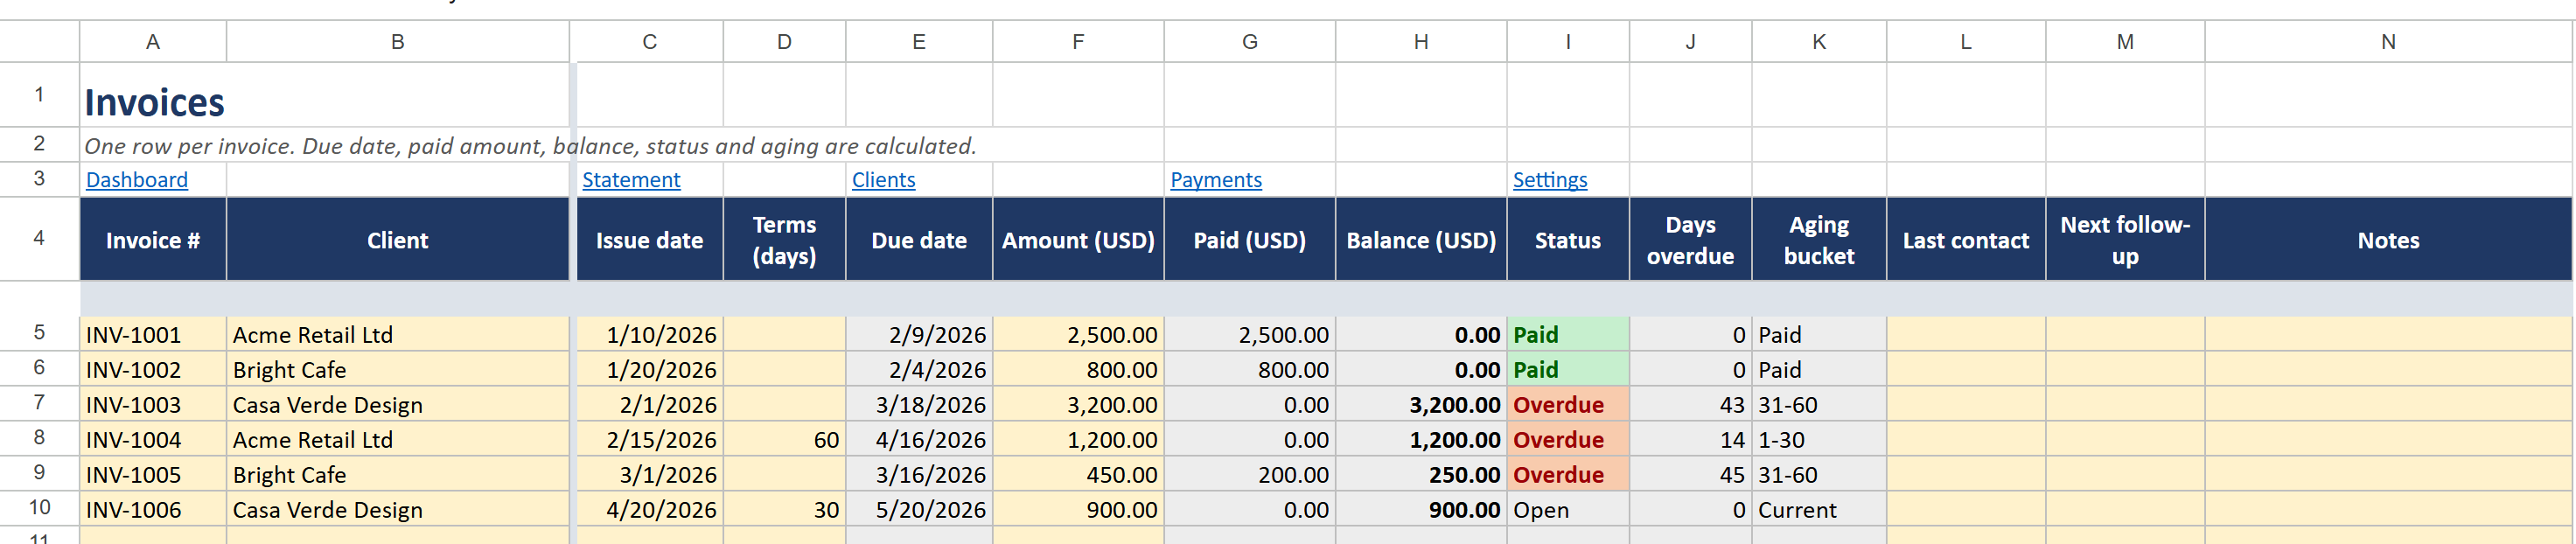Select cell INV-1001

(153, 335)
